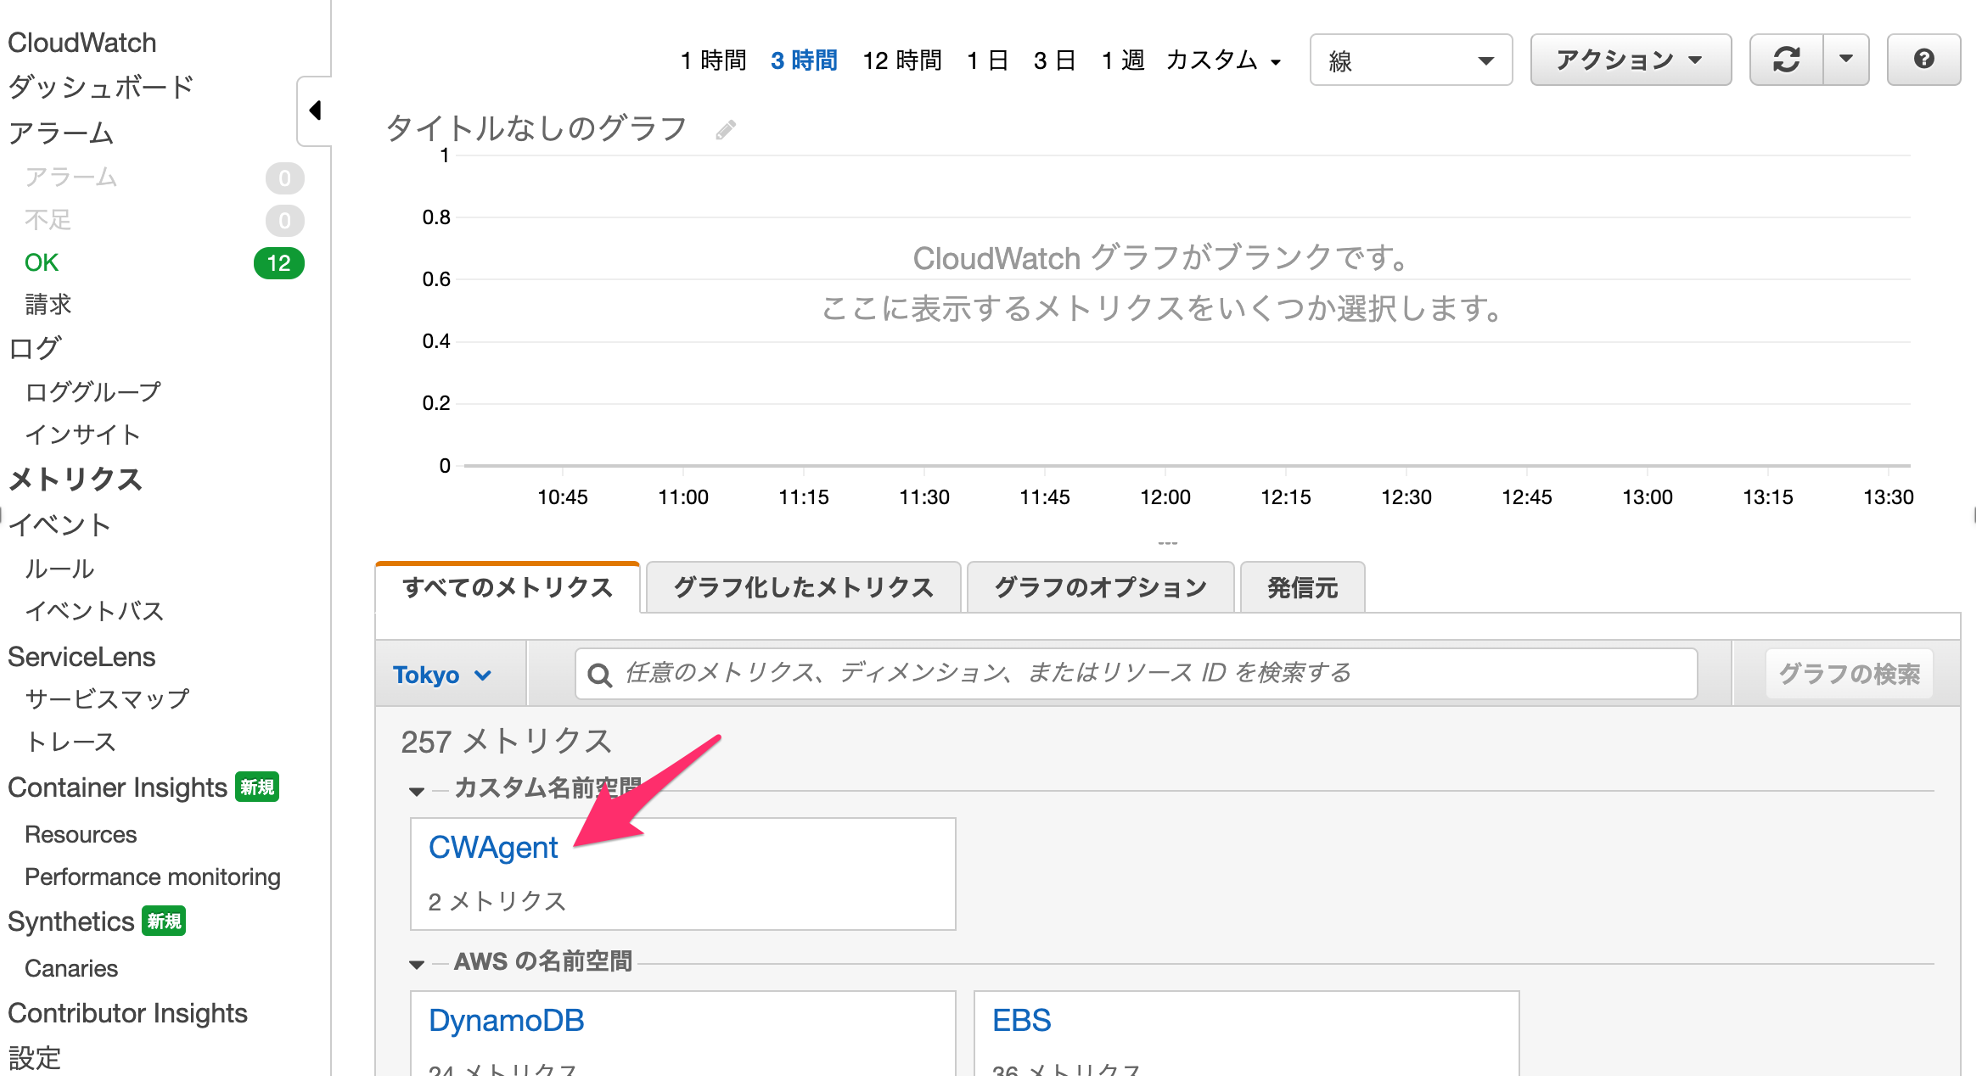Switch to the グラフ化したメトリクス tab
This screenshot has height=1076, width=1976.
(x=803, y=587)
